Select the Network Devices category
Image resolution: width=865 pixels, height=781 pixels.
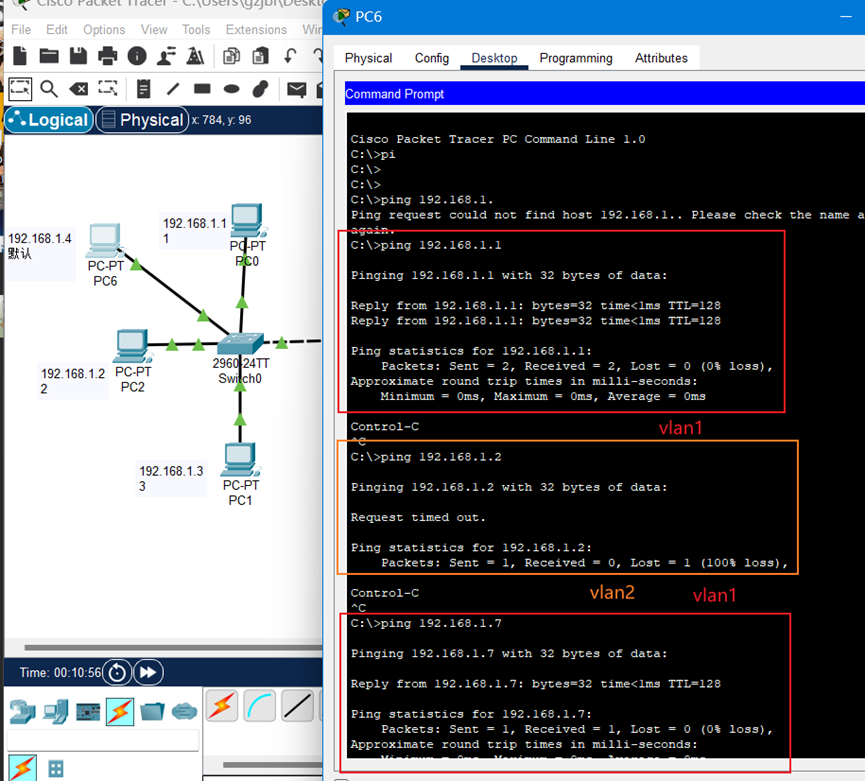click(23, 712)
